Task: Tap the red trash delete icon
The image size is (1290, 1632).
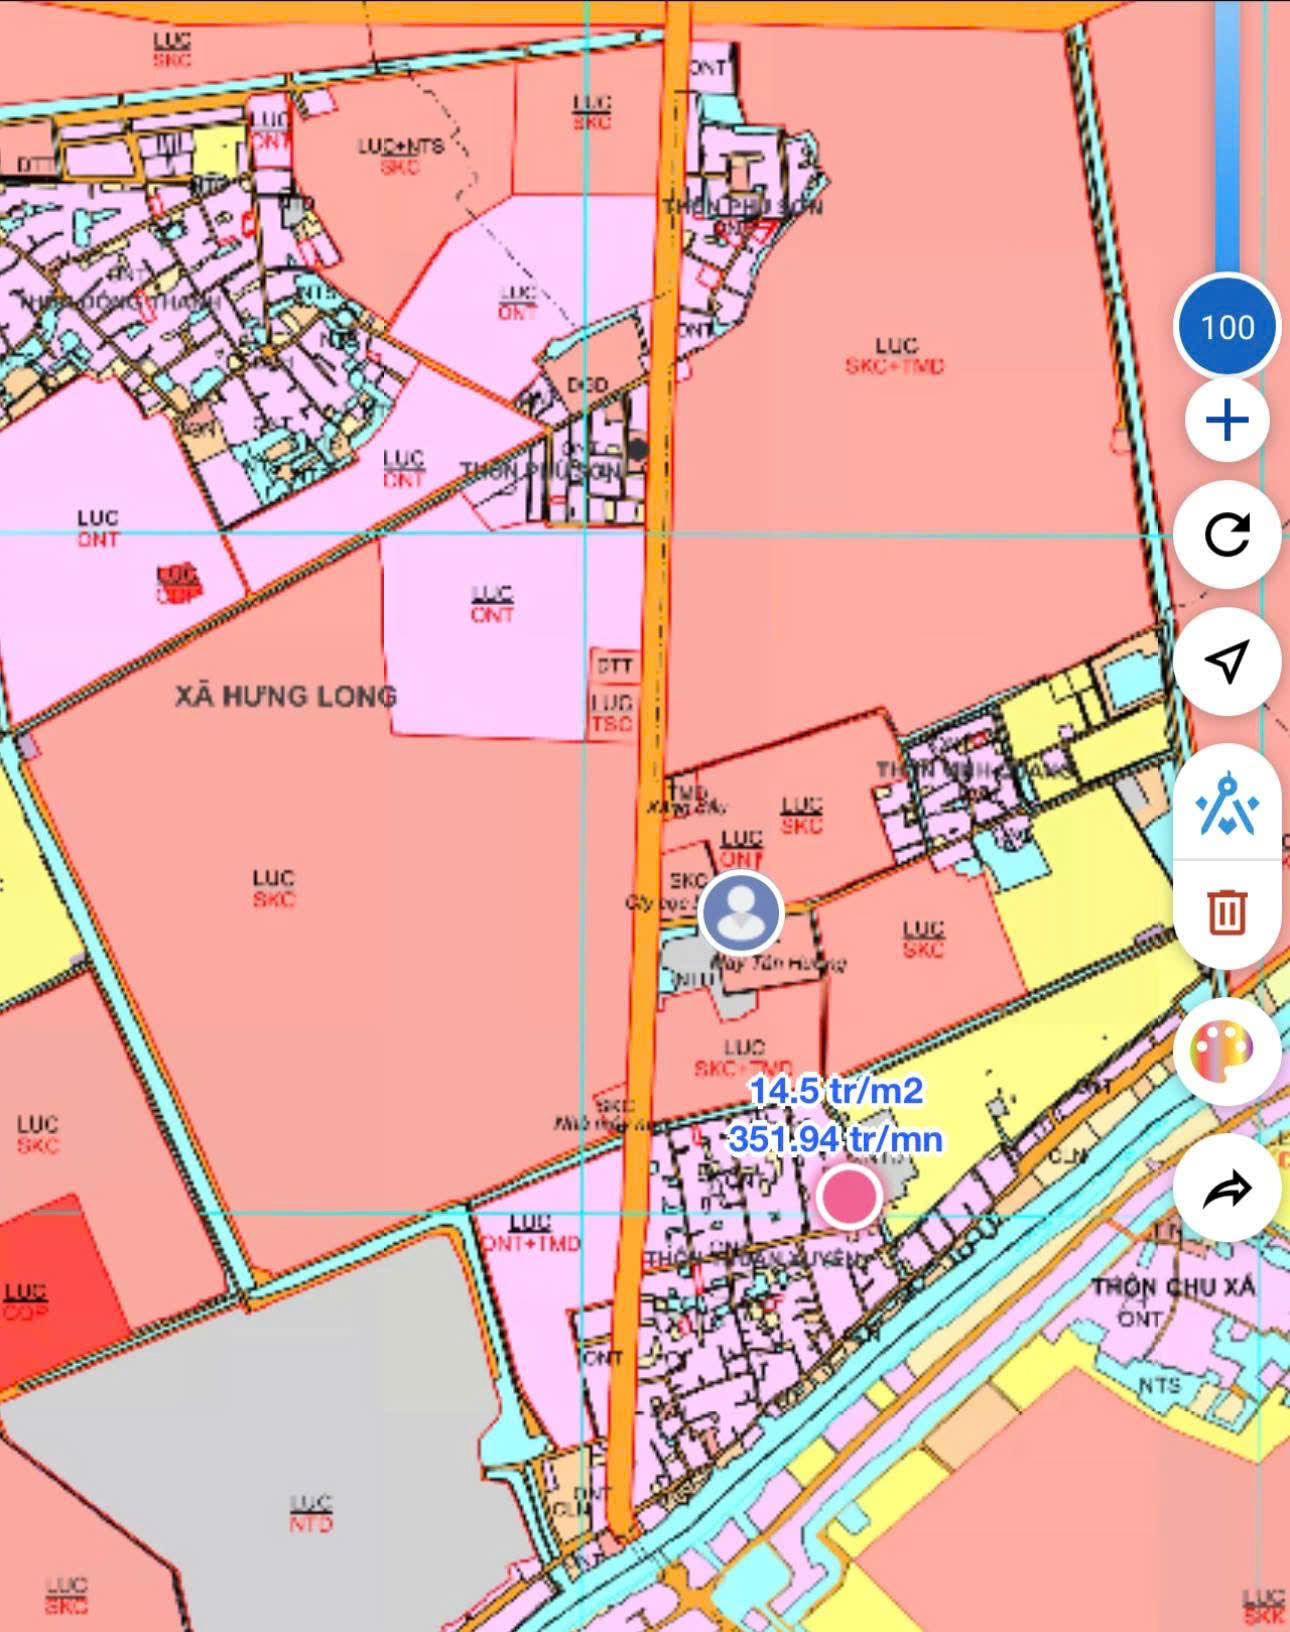Action: tap(1227, 912)
